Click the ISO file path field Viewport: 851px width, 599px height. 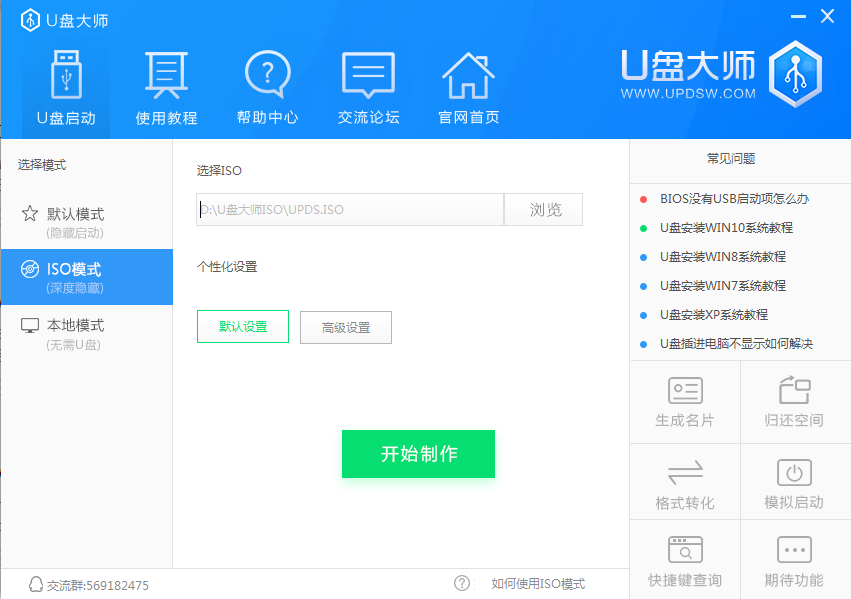pos(350,210)
